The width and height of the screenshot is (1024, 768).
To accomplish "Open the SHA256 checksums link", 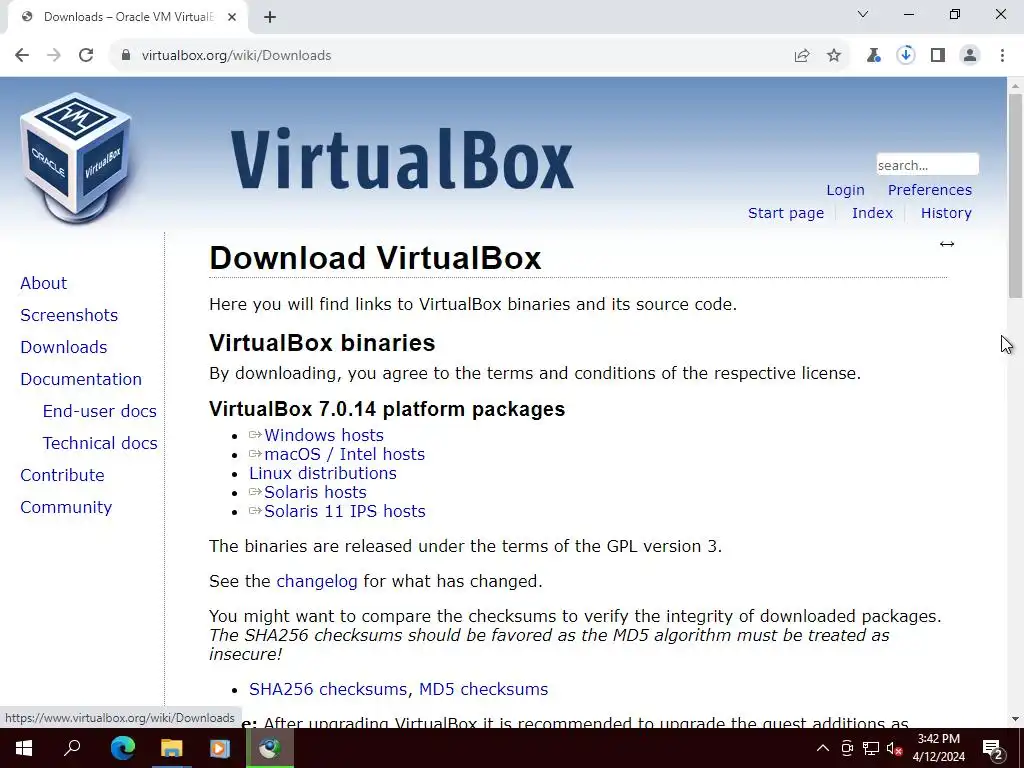I will [328, 689].
